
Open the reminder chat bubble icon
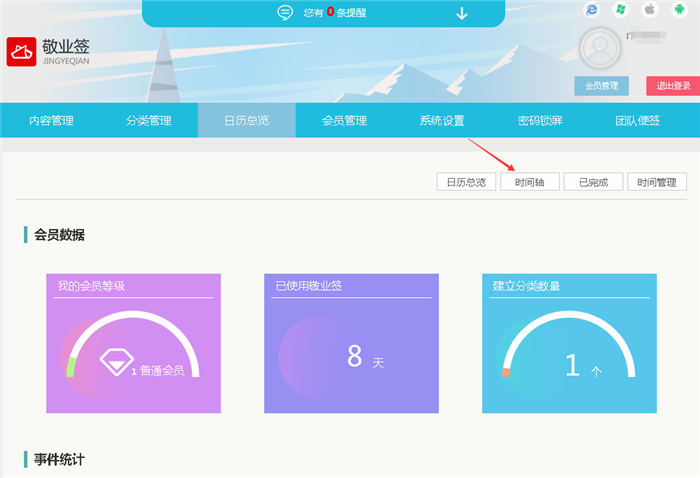[285, 12]
